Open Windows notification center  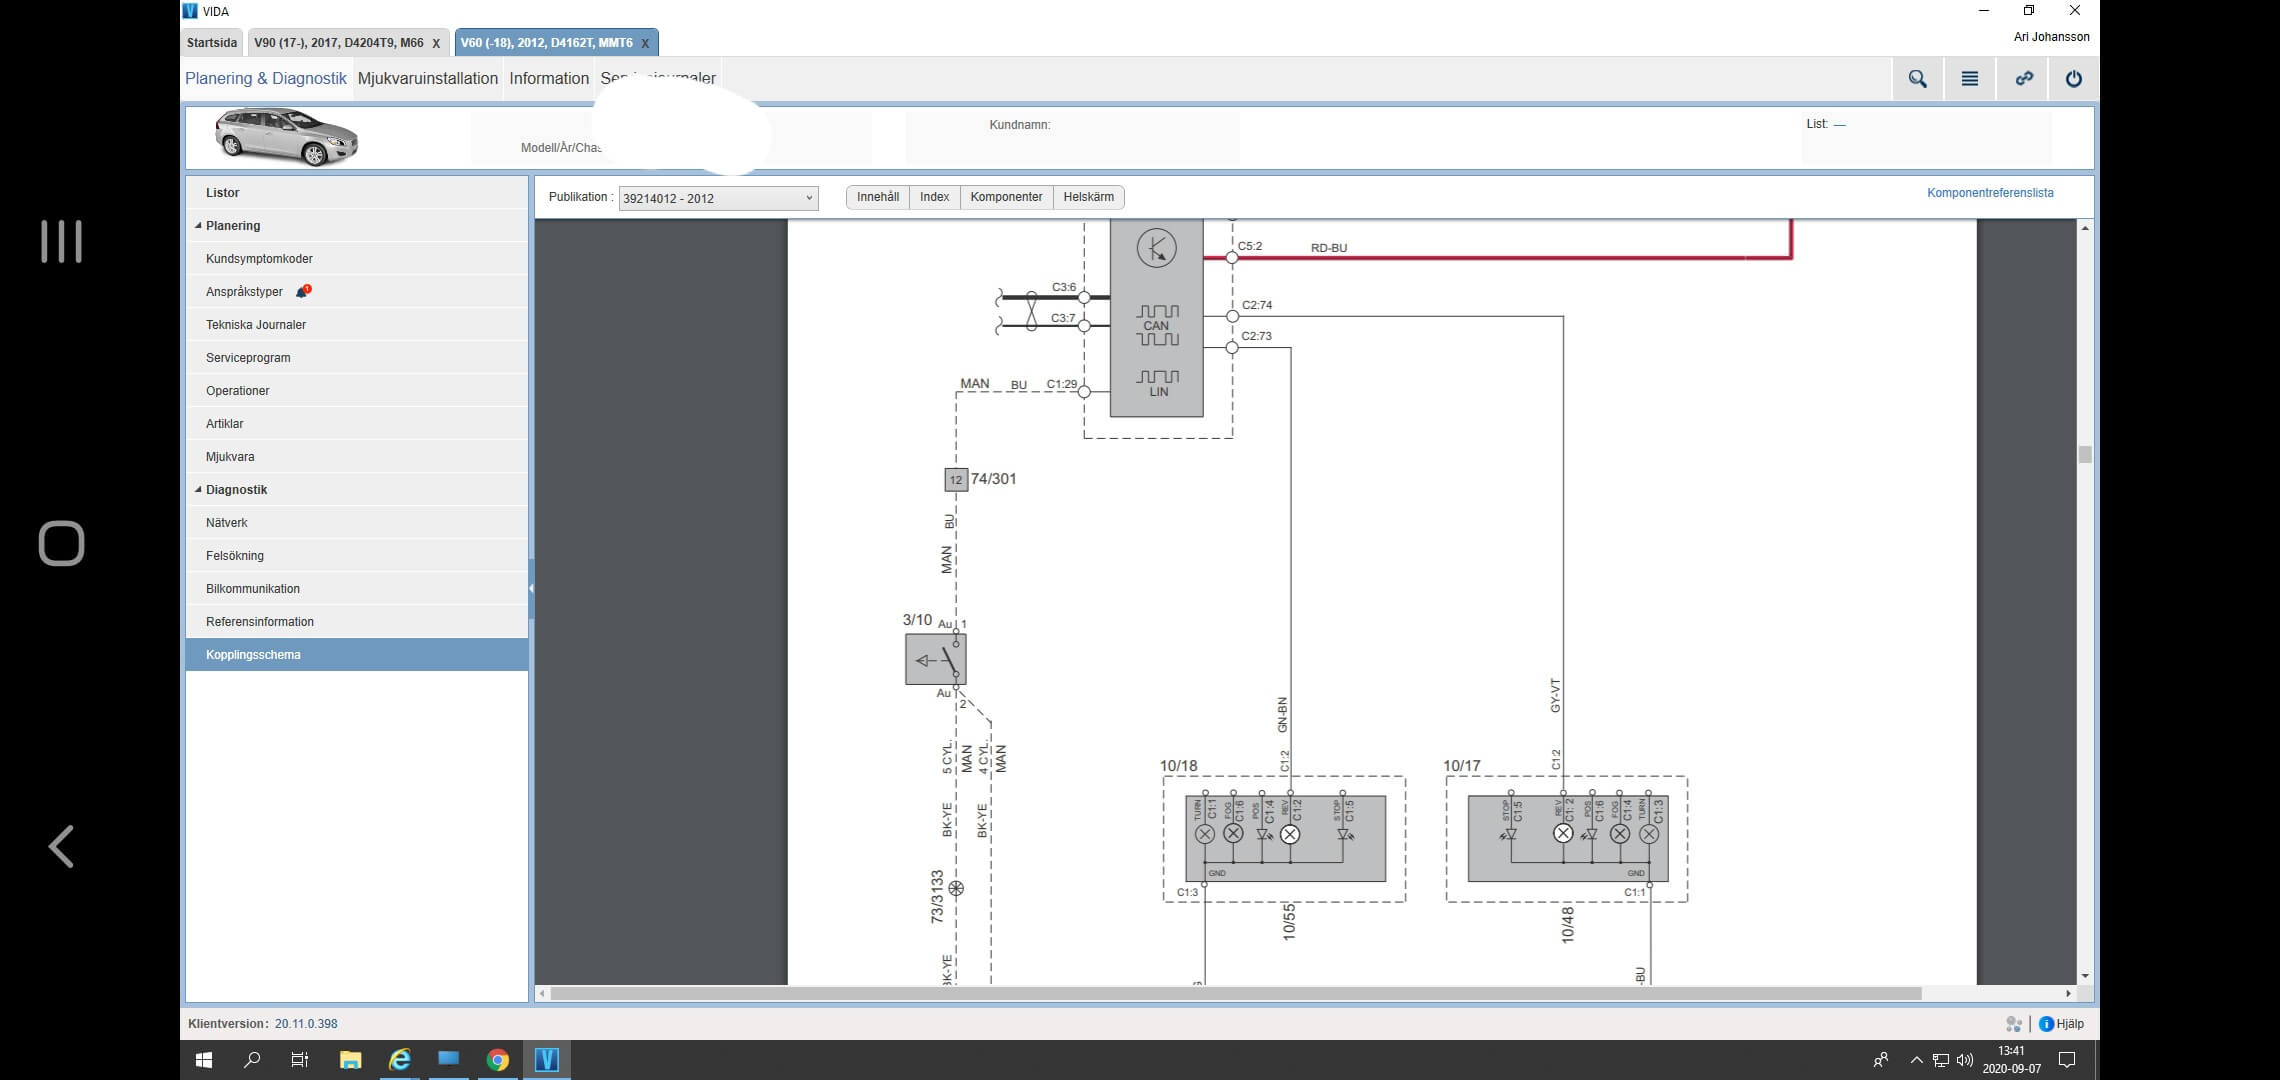coord(2067,1060)
